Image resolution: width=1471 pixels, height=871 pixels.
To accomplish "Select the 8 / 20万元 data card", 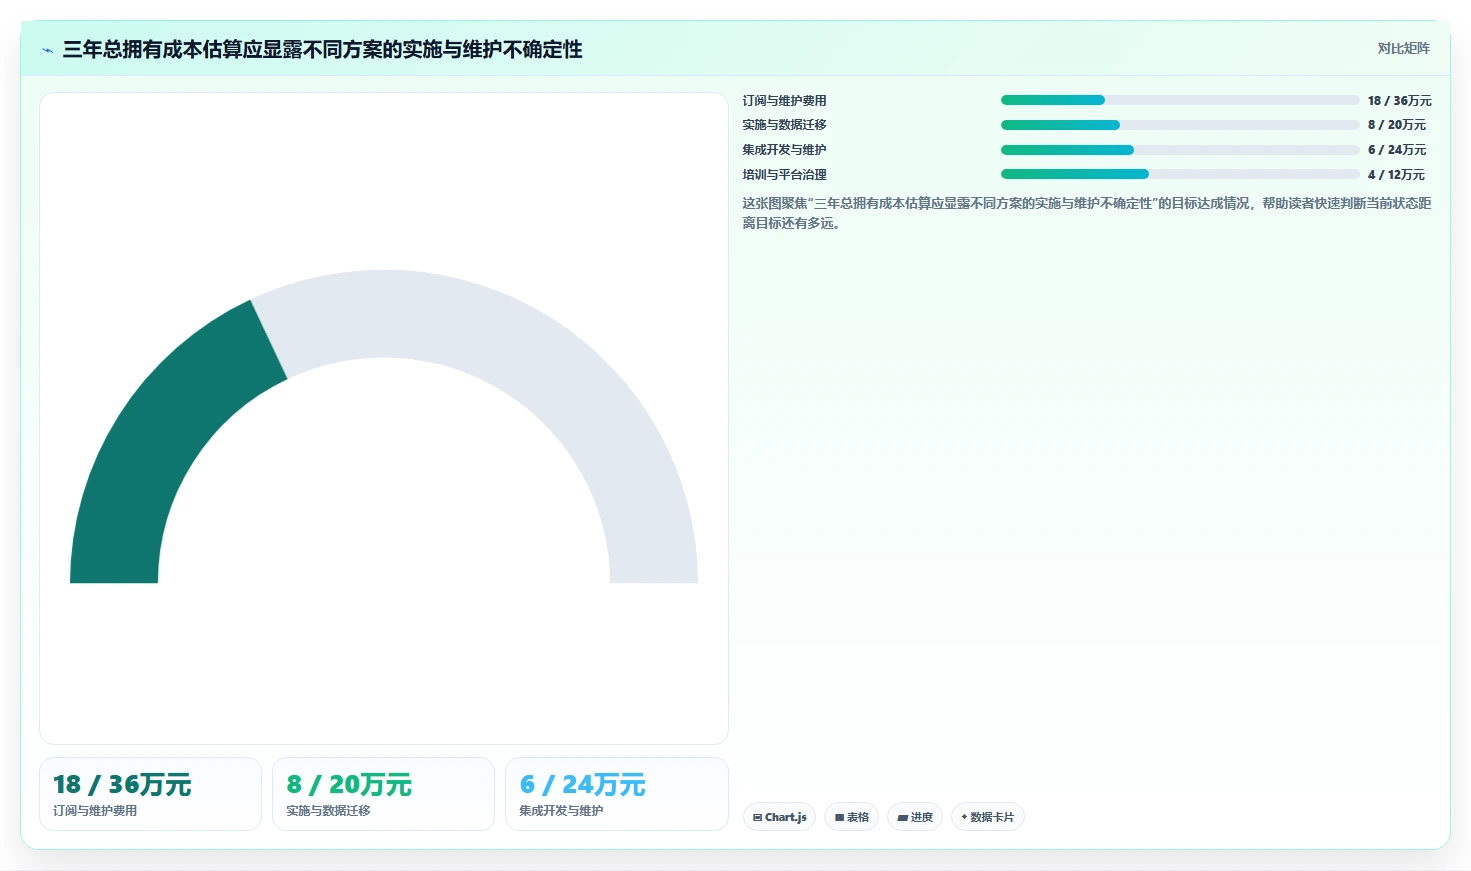I will coord(383,794).
